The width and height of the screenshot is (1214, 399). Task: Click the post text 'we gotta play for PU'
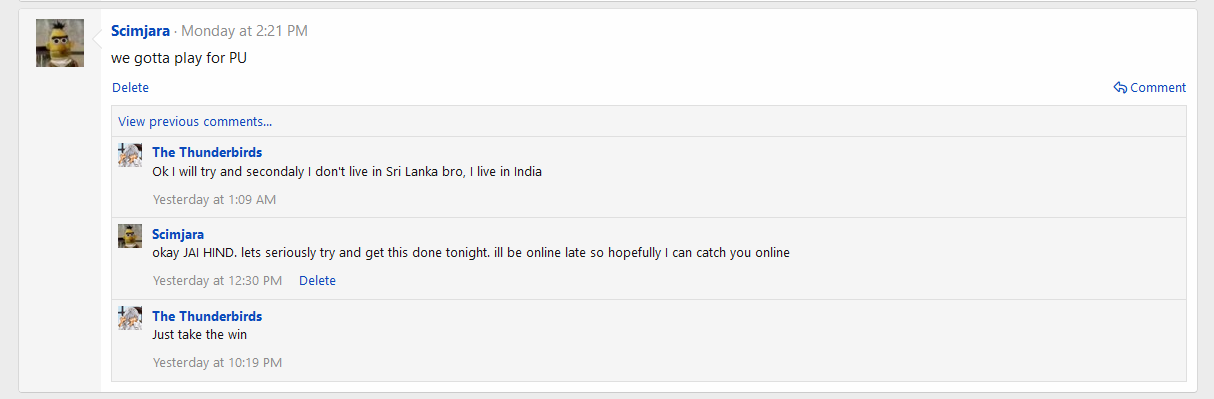[179, 58]
